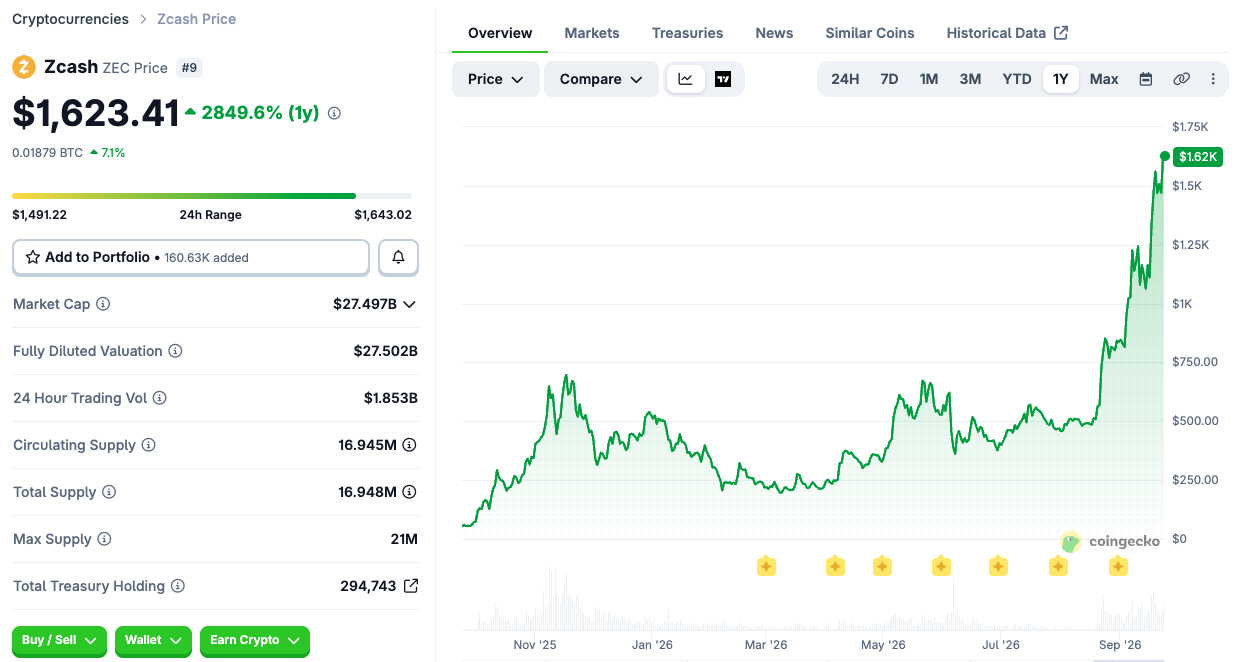Open the calendar date range picker

pos(1146,79)
